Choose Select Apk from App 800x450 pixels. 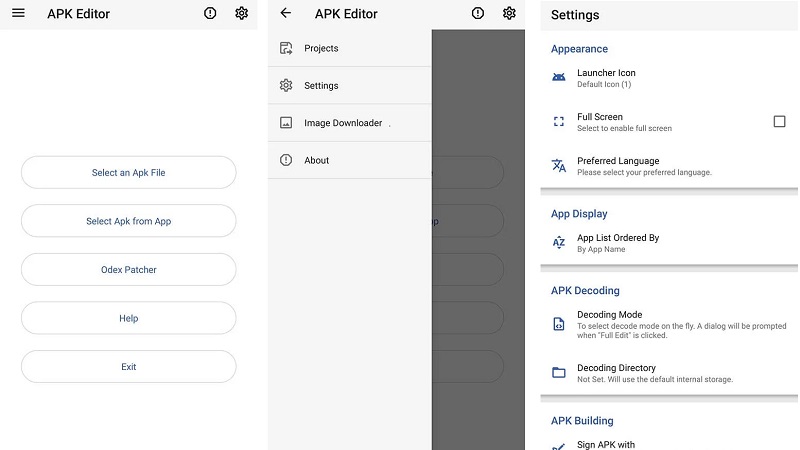pyautogui.click(x=129, y=221)
